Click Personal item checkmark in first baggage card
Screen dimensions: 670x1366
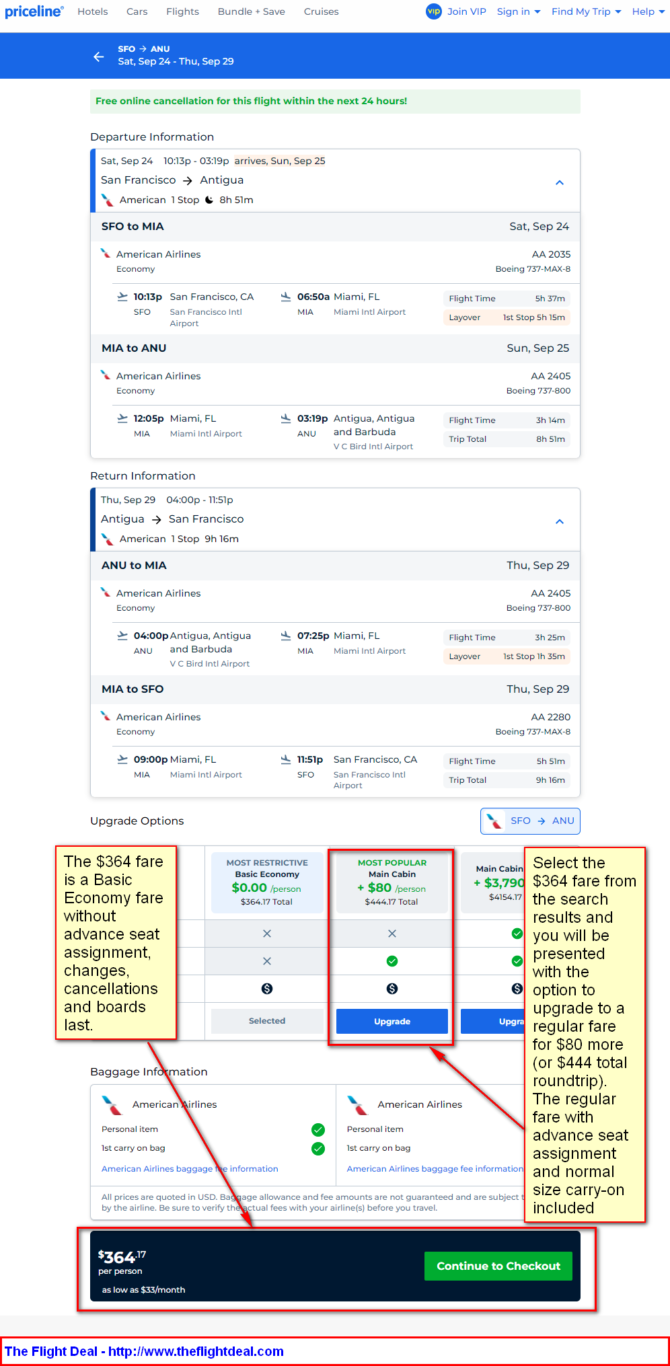318,1130
